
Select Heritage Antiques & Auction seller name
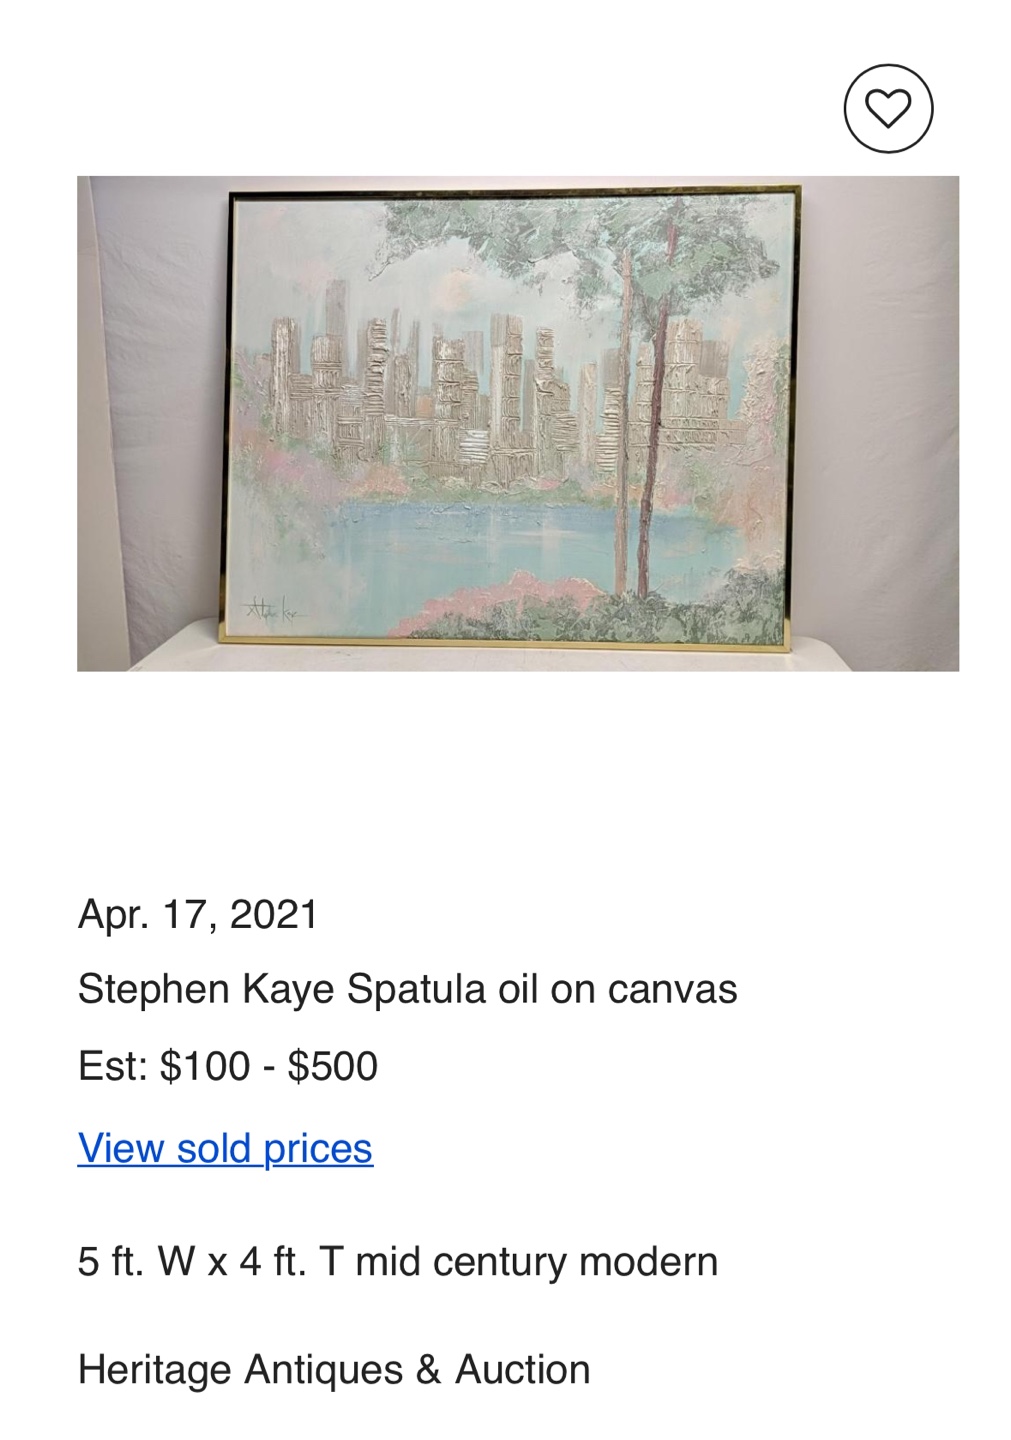tap(334, 1369)
